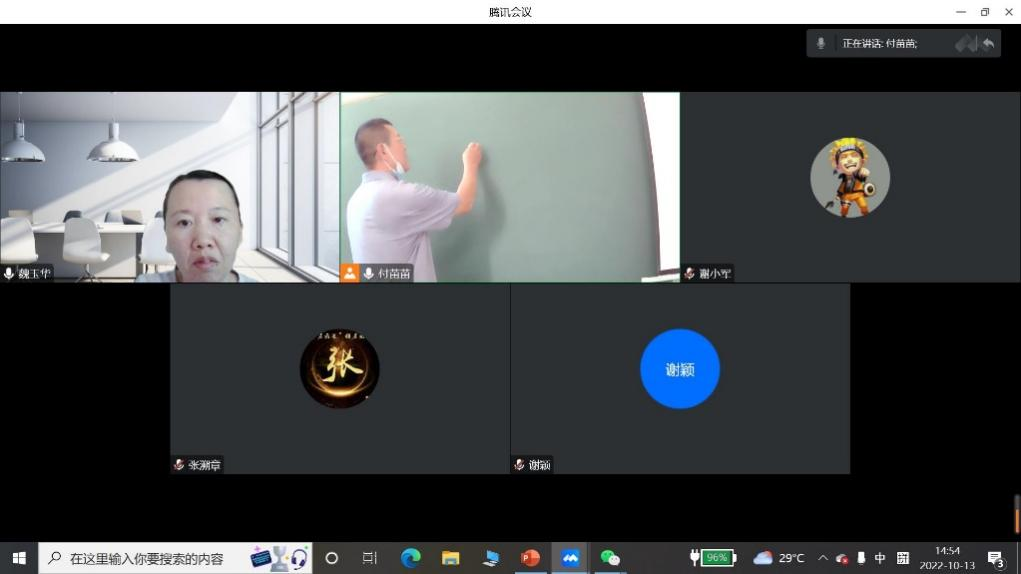Launch Microsoft Edge from the taskbar

coord(410,558)
